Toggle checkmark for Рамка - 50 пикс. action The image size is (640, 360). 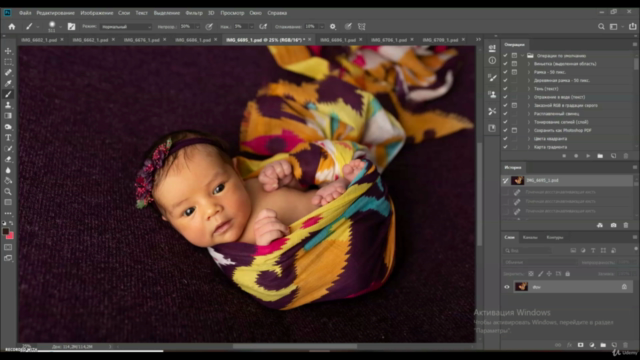505,72
